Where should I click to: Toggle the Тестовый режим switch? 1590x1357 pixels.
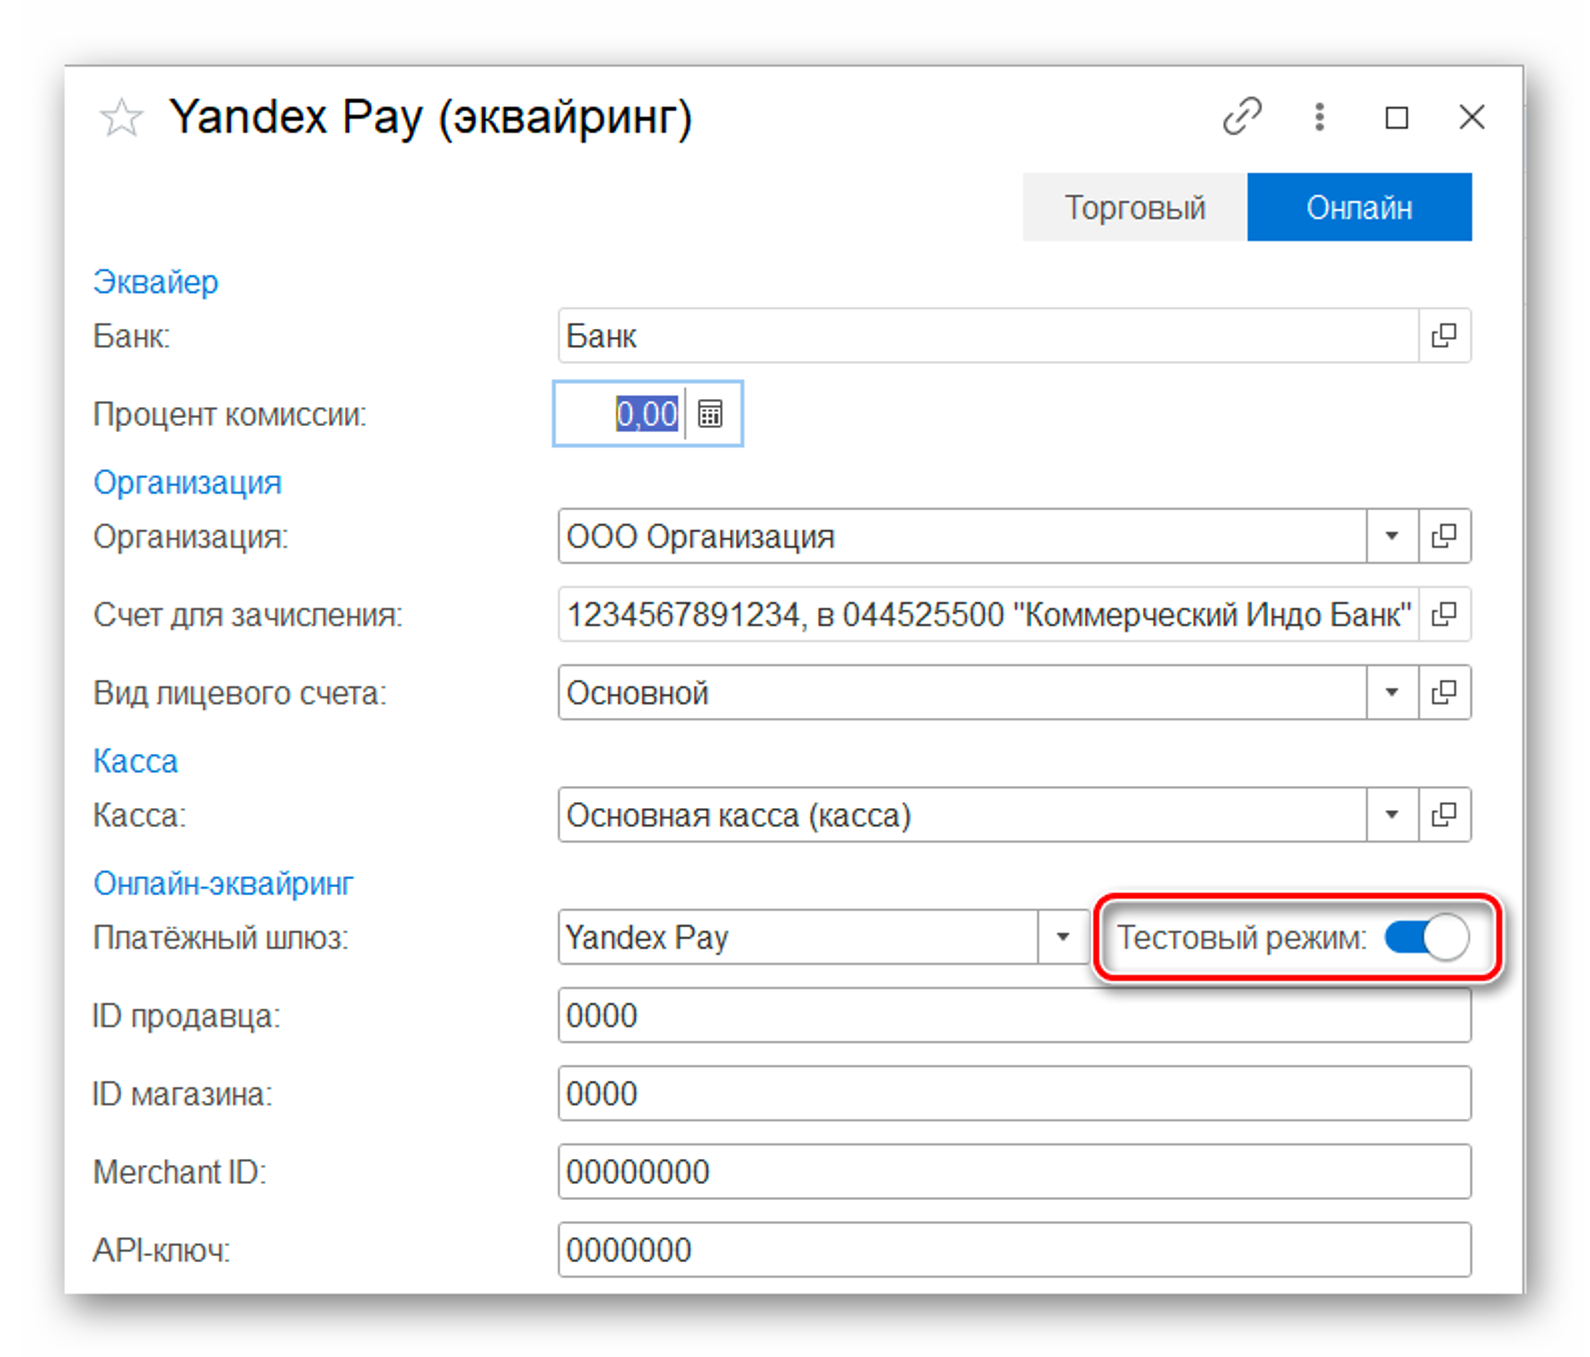[1426, 938]
